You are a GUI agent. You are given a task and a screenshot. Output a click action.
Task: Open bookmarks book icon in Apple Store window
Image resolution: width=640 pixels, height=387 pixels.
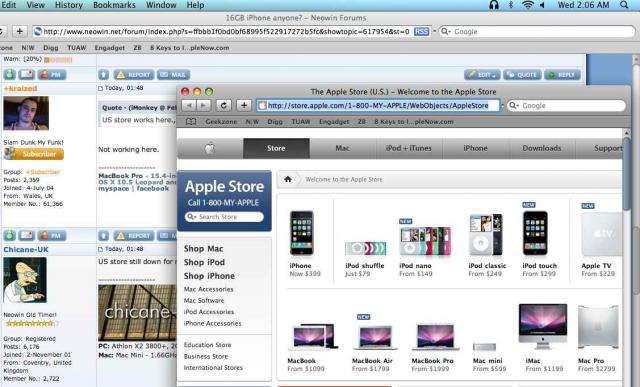[191, 122]
